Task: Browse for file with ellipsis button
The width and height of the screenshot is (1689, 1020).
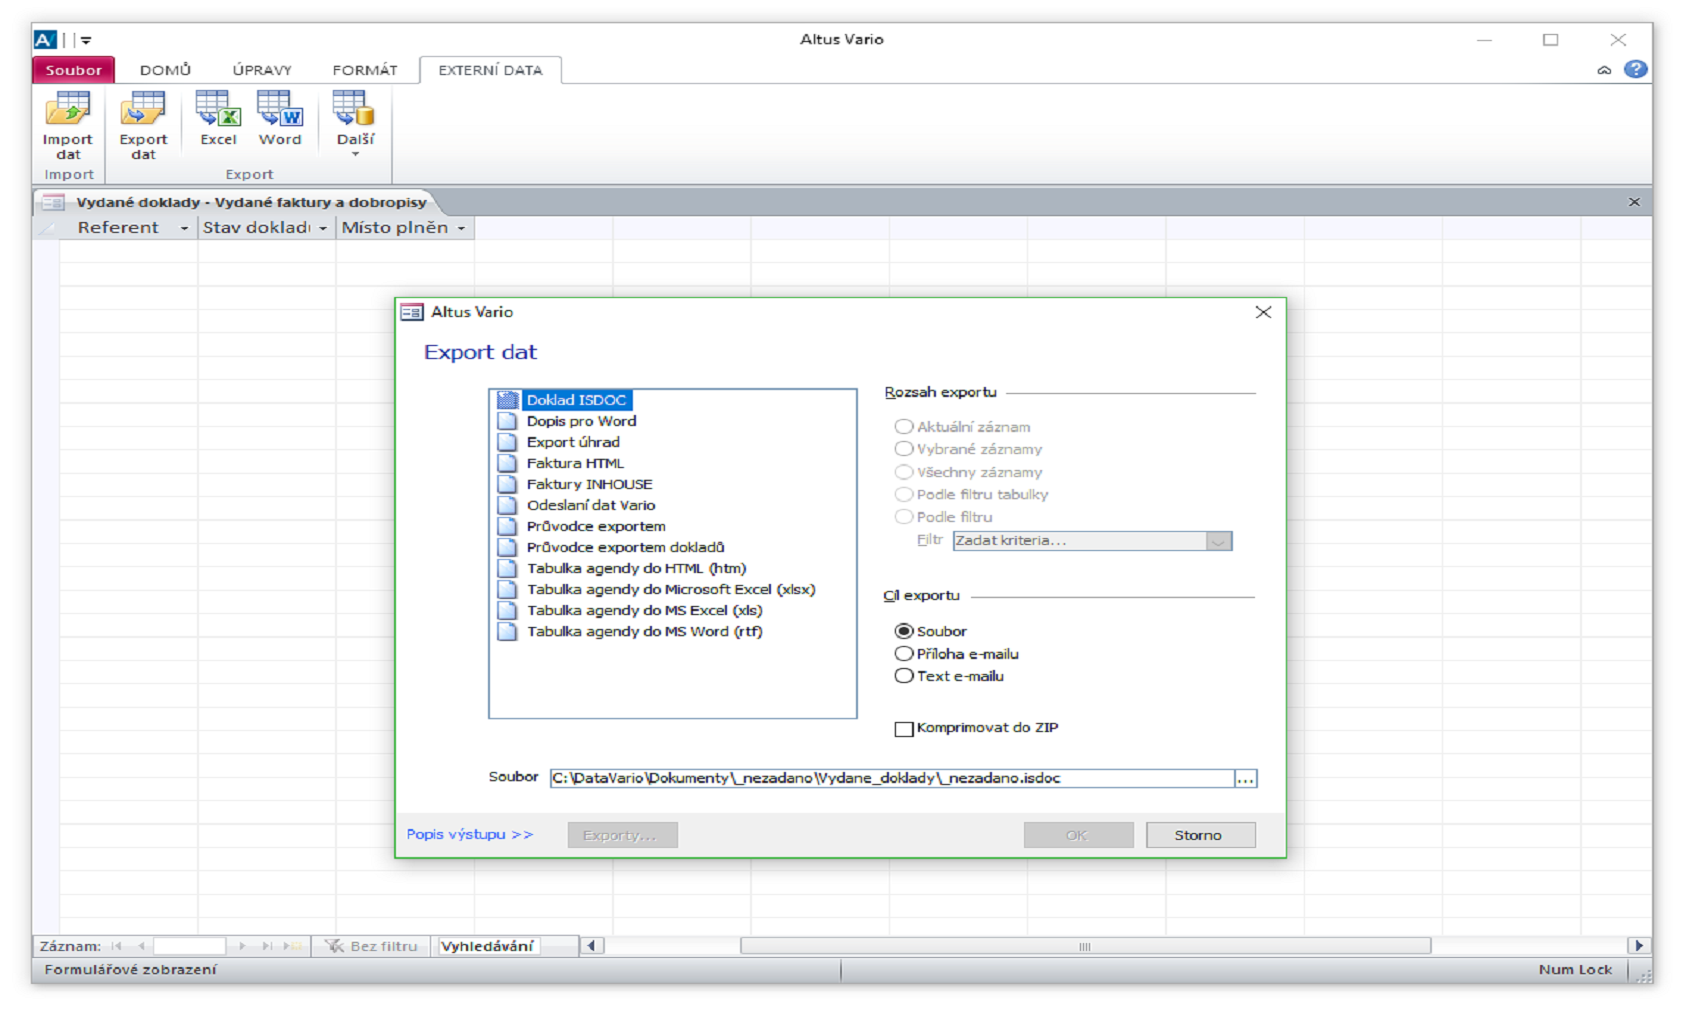Action: (1245, 779)
